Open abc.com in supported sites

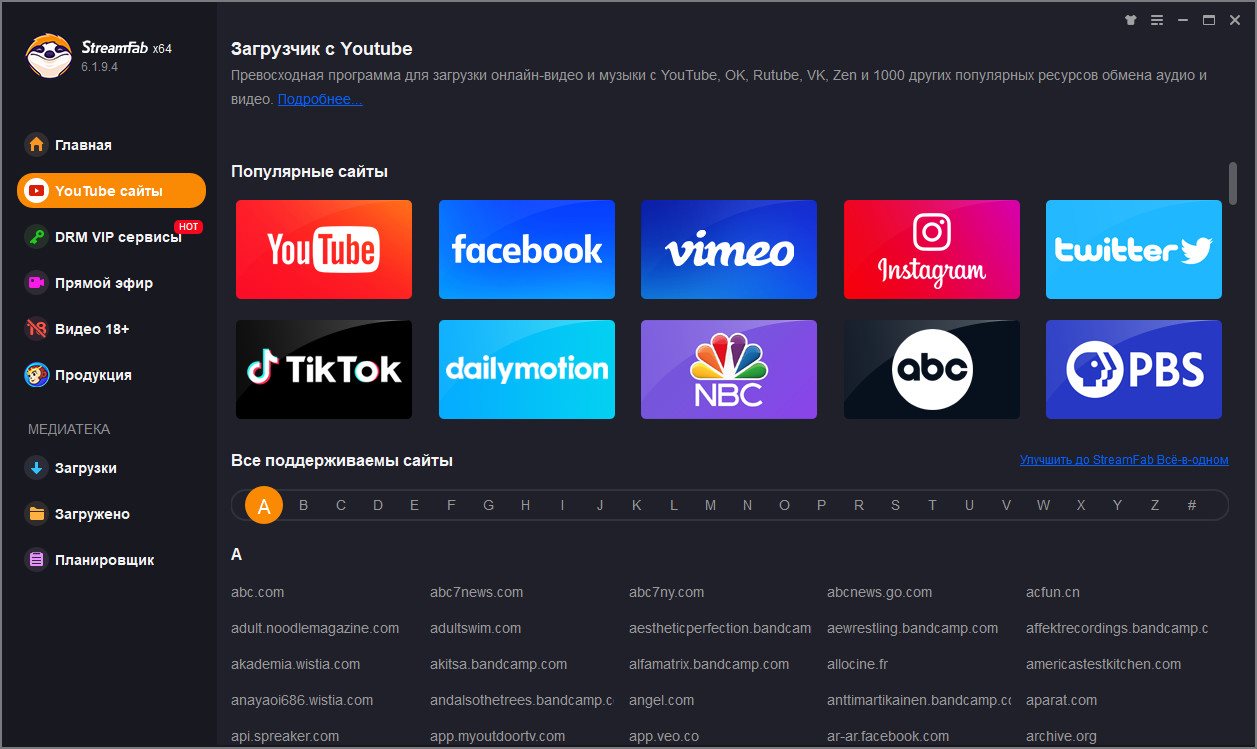(257, 592)
